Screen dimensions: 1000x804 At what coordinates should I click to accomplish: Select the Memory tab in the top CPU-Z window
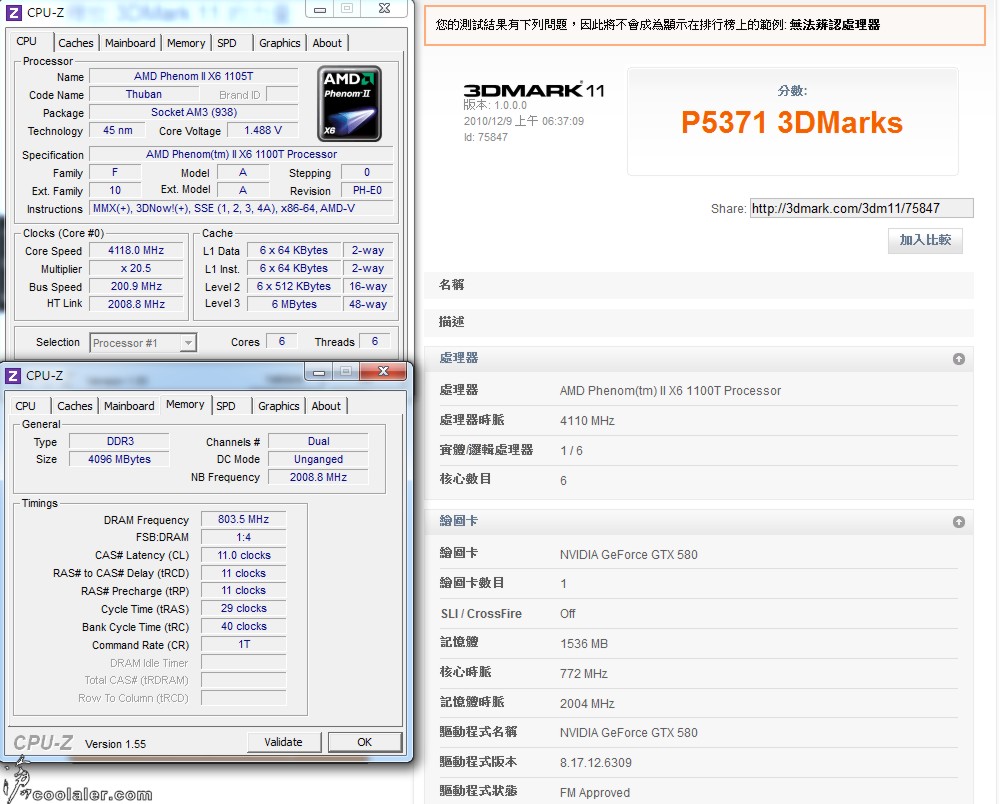click(186, 43)
